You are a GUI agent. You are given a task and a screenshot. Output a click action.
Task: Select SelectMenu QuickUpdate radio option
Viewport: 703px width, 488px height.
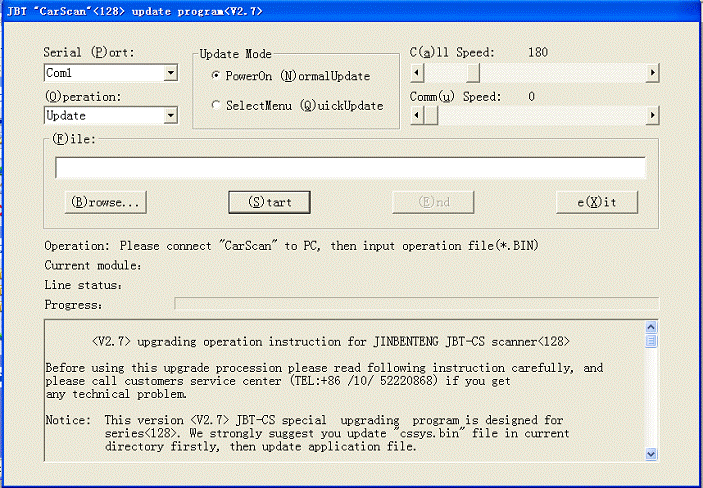click(x=216, y=105)
